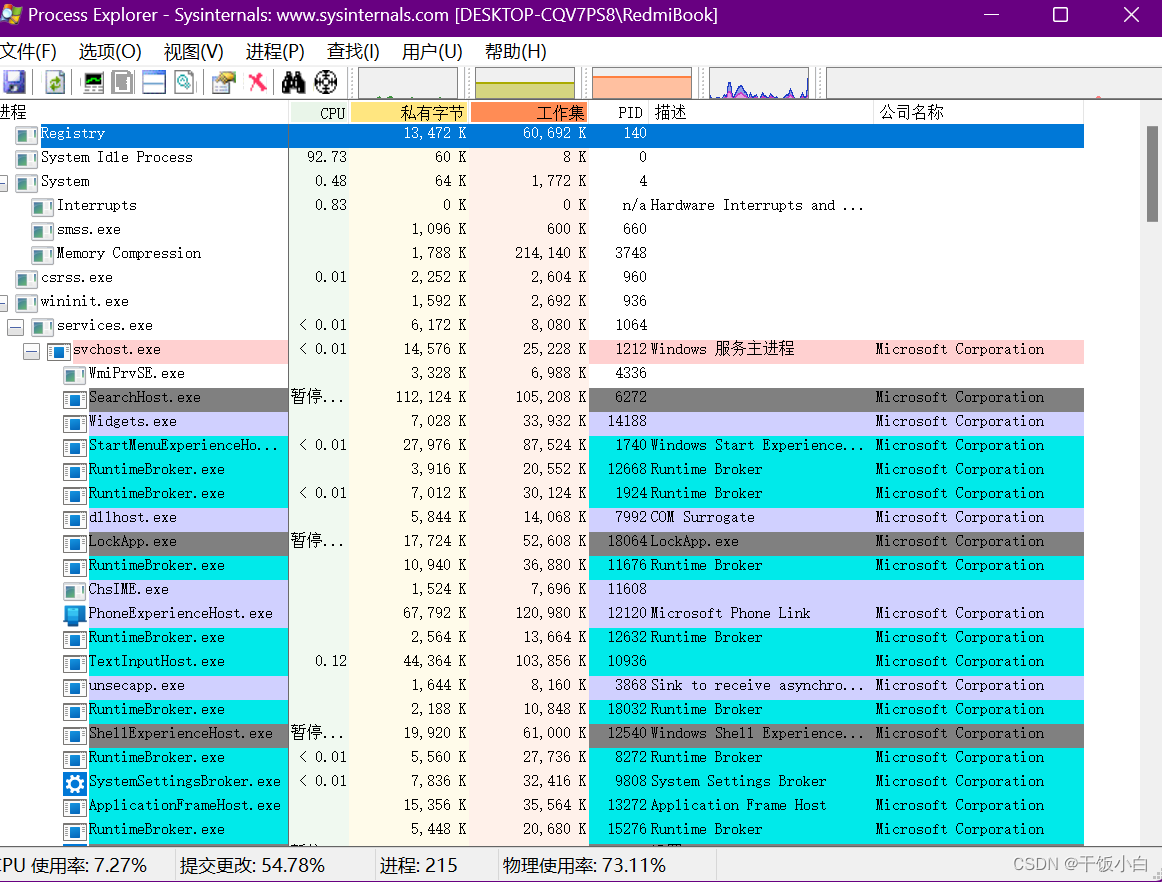1162x882 pixels.
Task: Open the 文件(F) menu
Action: [x=28, y=52]
